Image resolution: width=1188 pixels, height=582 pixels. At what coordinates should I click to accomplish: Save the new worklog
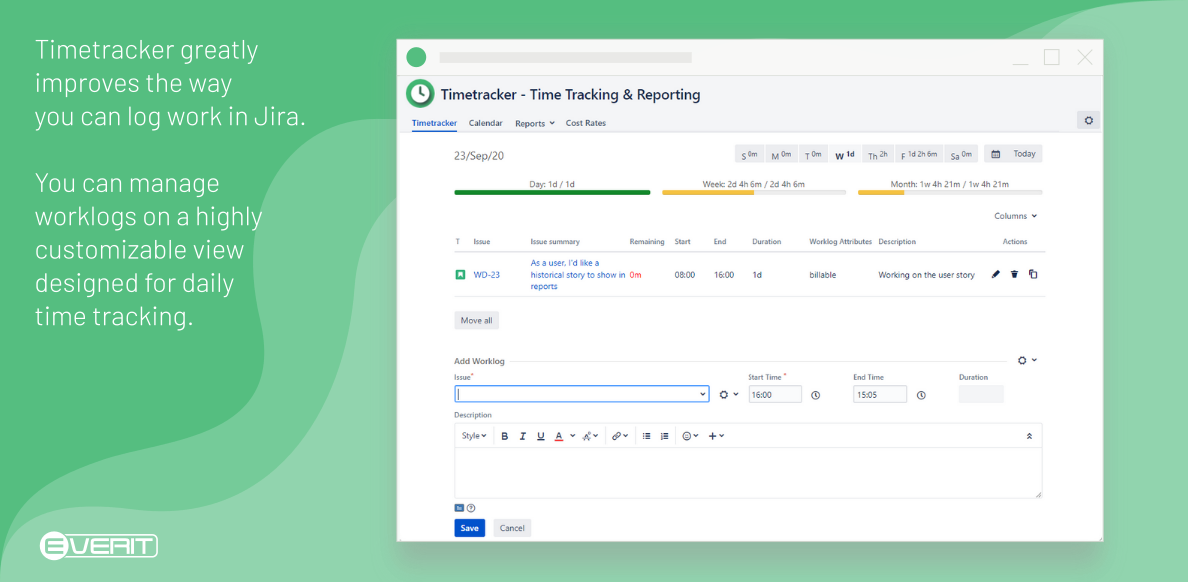pos(469,528)
